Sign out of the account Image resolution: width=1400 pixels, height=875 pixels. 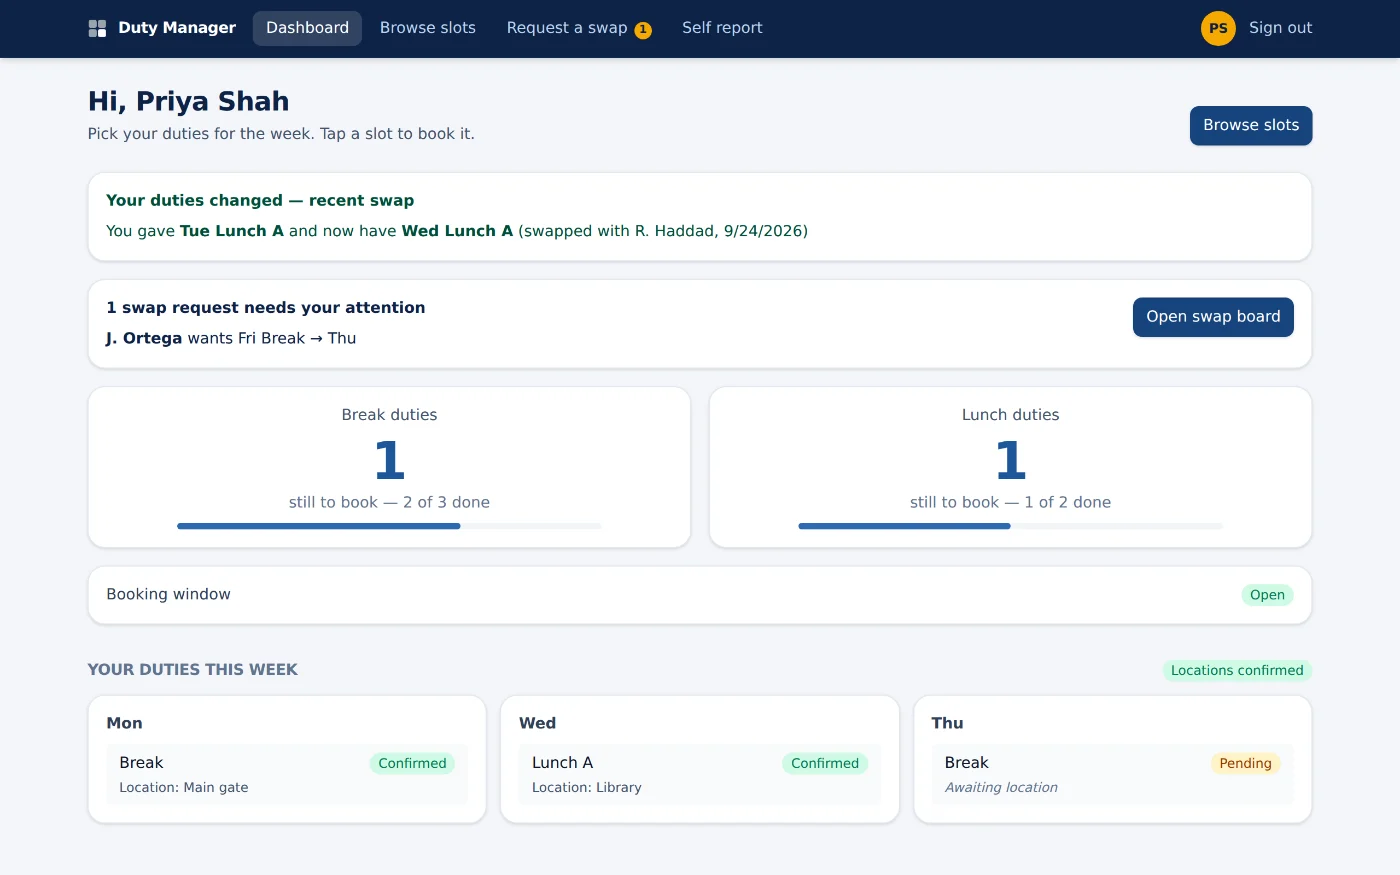(x=1280, y=28)
